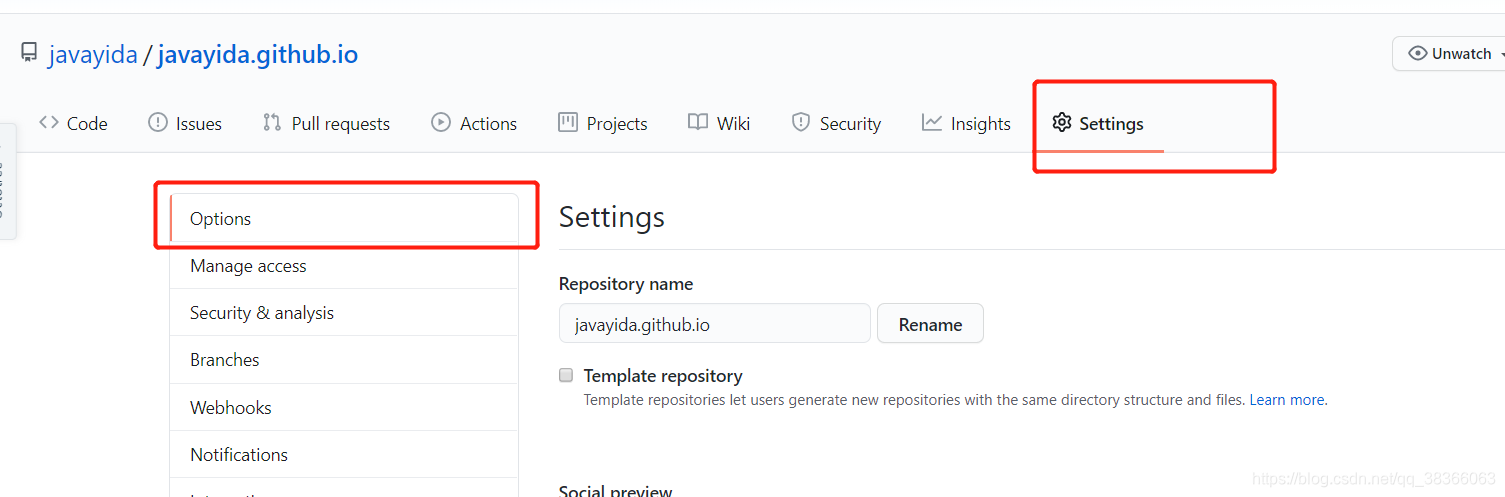Open the Unwatch dropdown button
This screenshot has width=1505, height=497.
1449,54
